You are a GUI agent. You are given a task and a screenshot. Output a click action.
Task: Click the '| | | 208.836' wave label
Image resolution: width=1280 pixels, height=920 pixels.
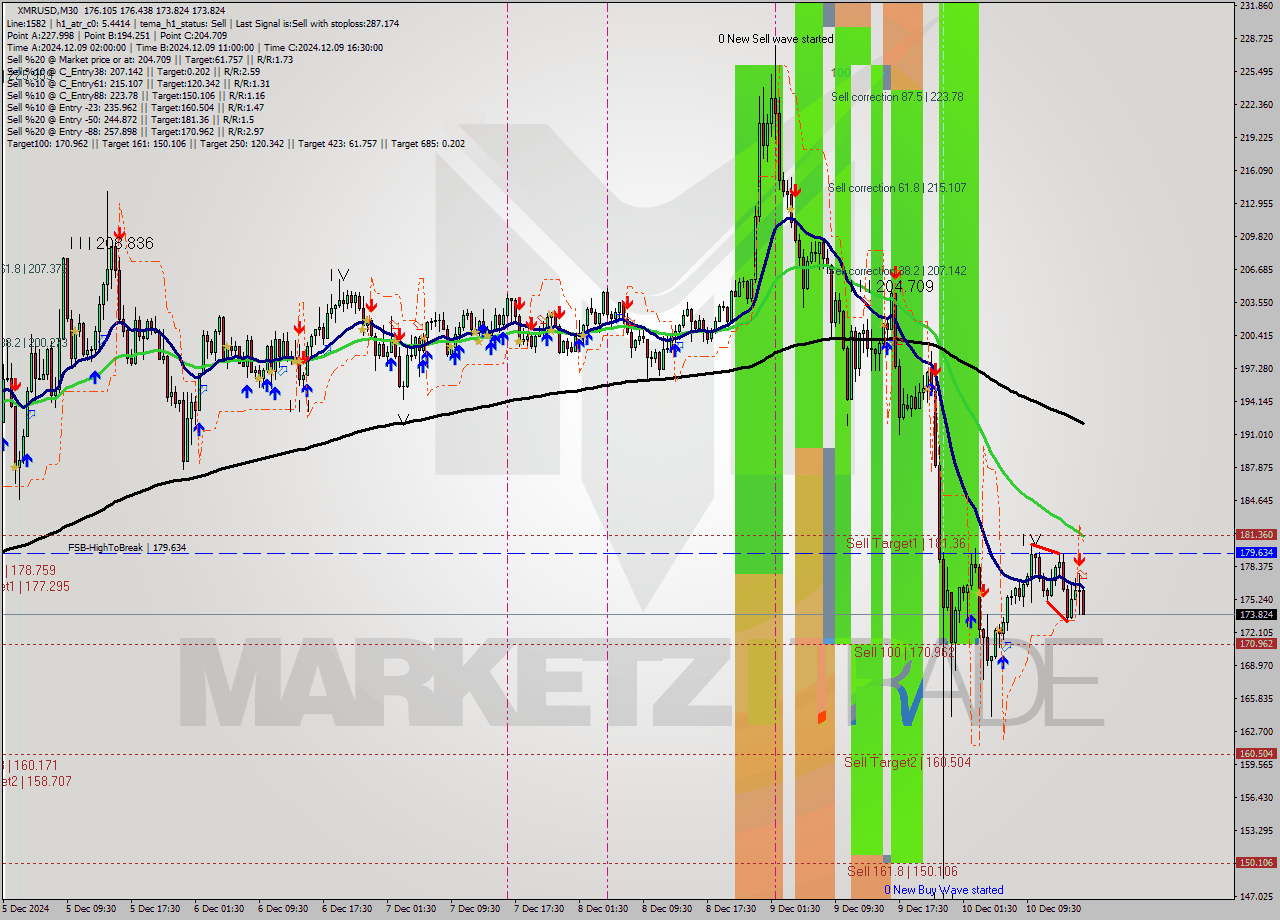click(112, 243)
